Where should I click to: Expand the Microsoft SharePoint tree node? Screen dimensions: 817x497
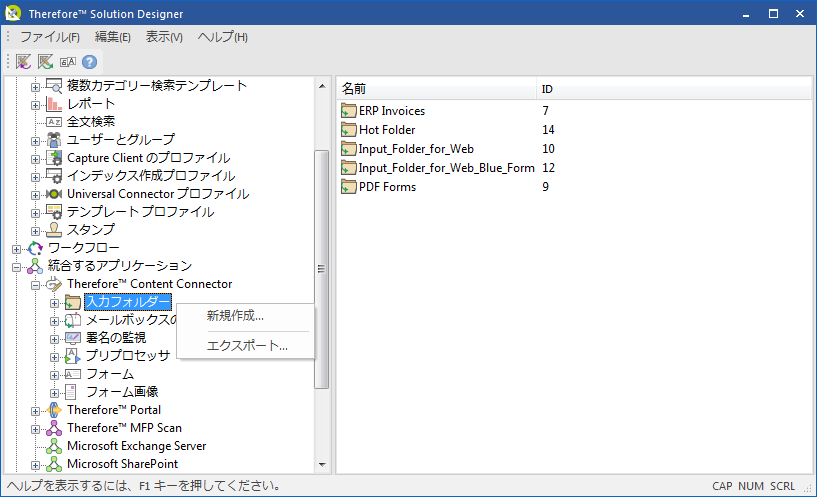[35, 465]
